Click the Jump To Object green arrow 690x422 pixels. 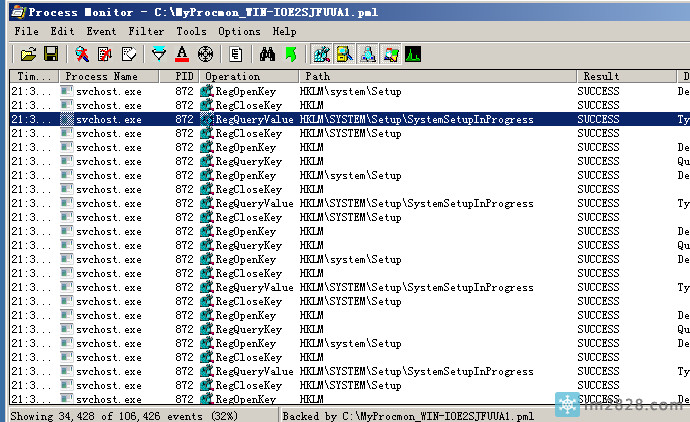click(290, 54)
